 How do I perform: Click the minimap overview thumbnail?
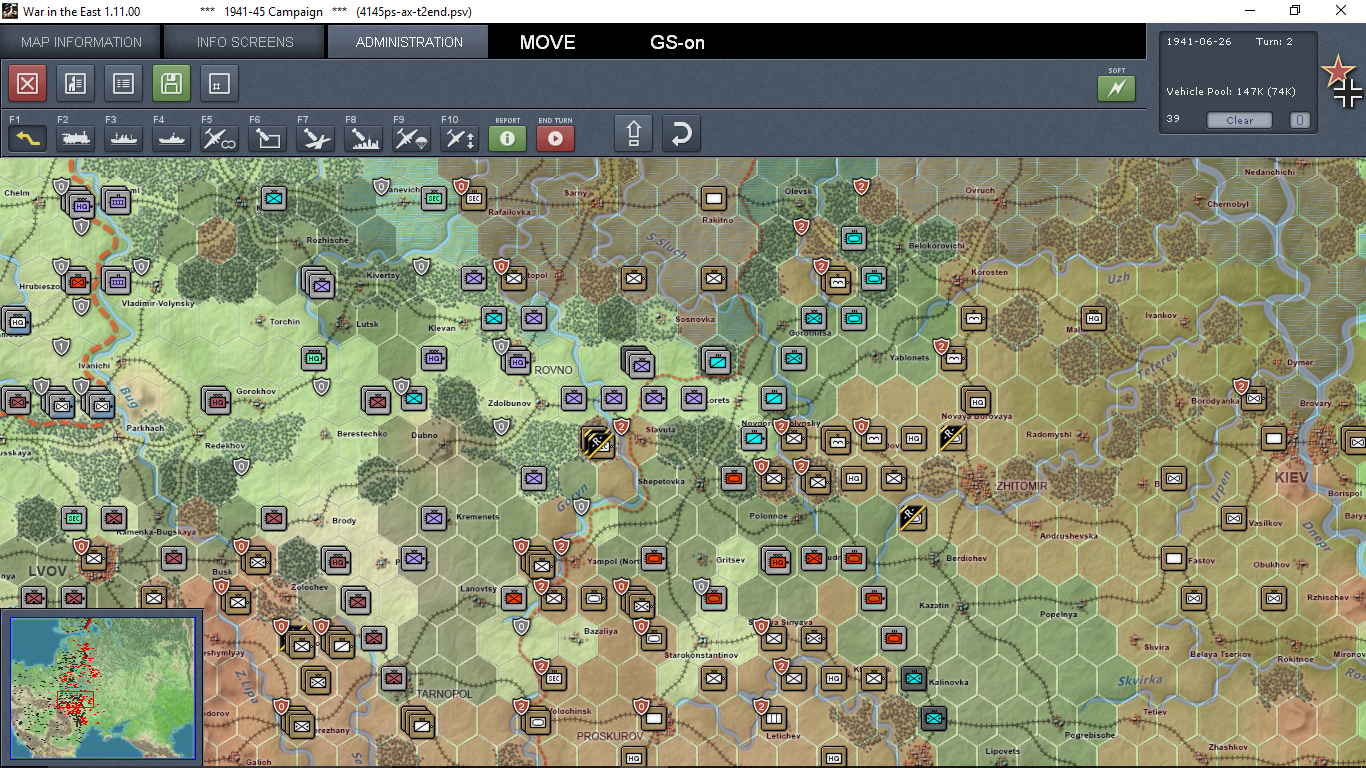101,686
